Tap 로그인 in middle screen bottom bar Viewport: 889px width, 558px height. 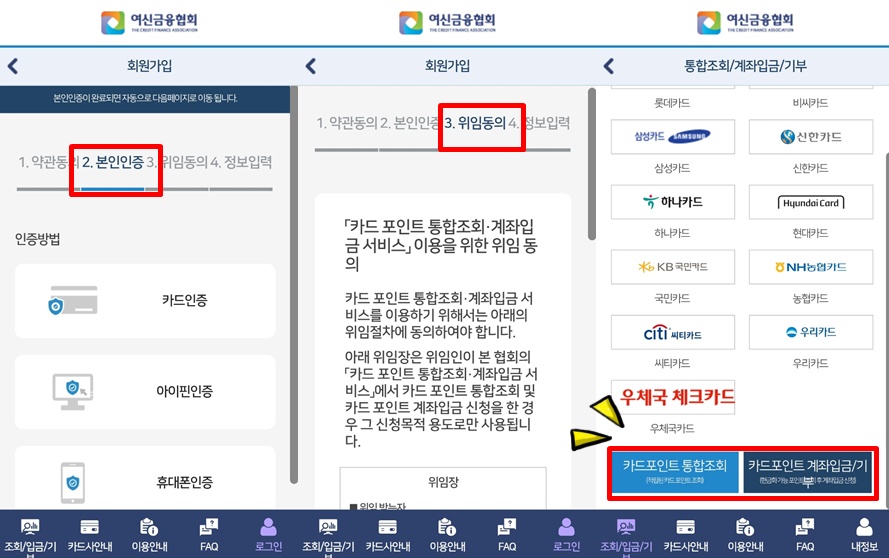point(566,535)
